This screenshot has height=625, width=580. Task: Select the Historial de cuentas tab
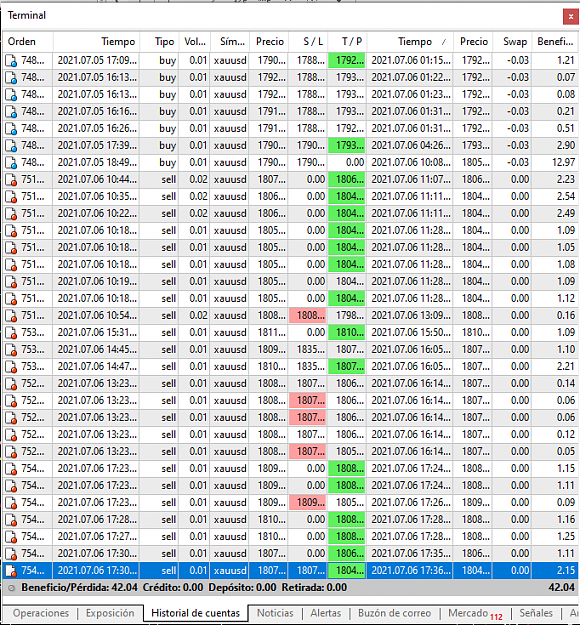point(196,613)
